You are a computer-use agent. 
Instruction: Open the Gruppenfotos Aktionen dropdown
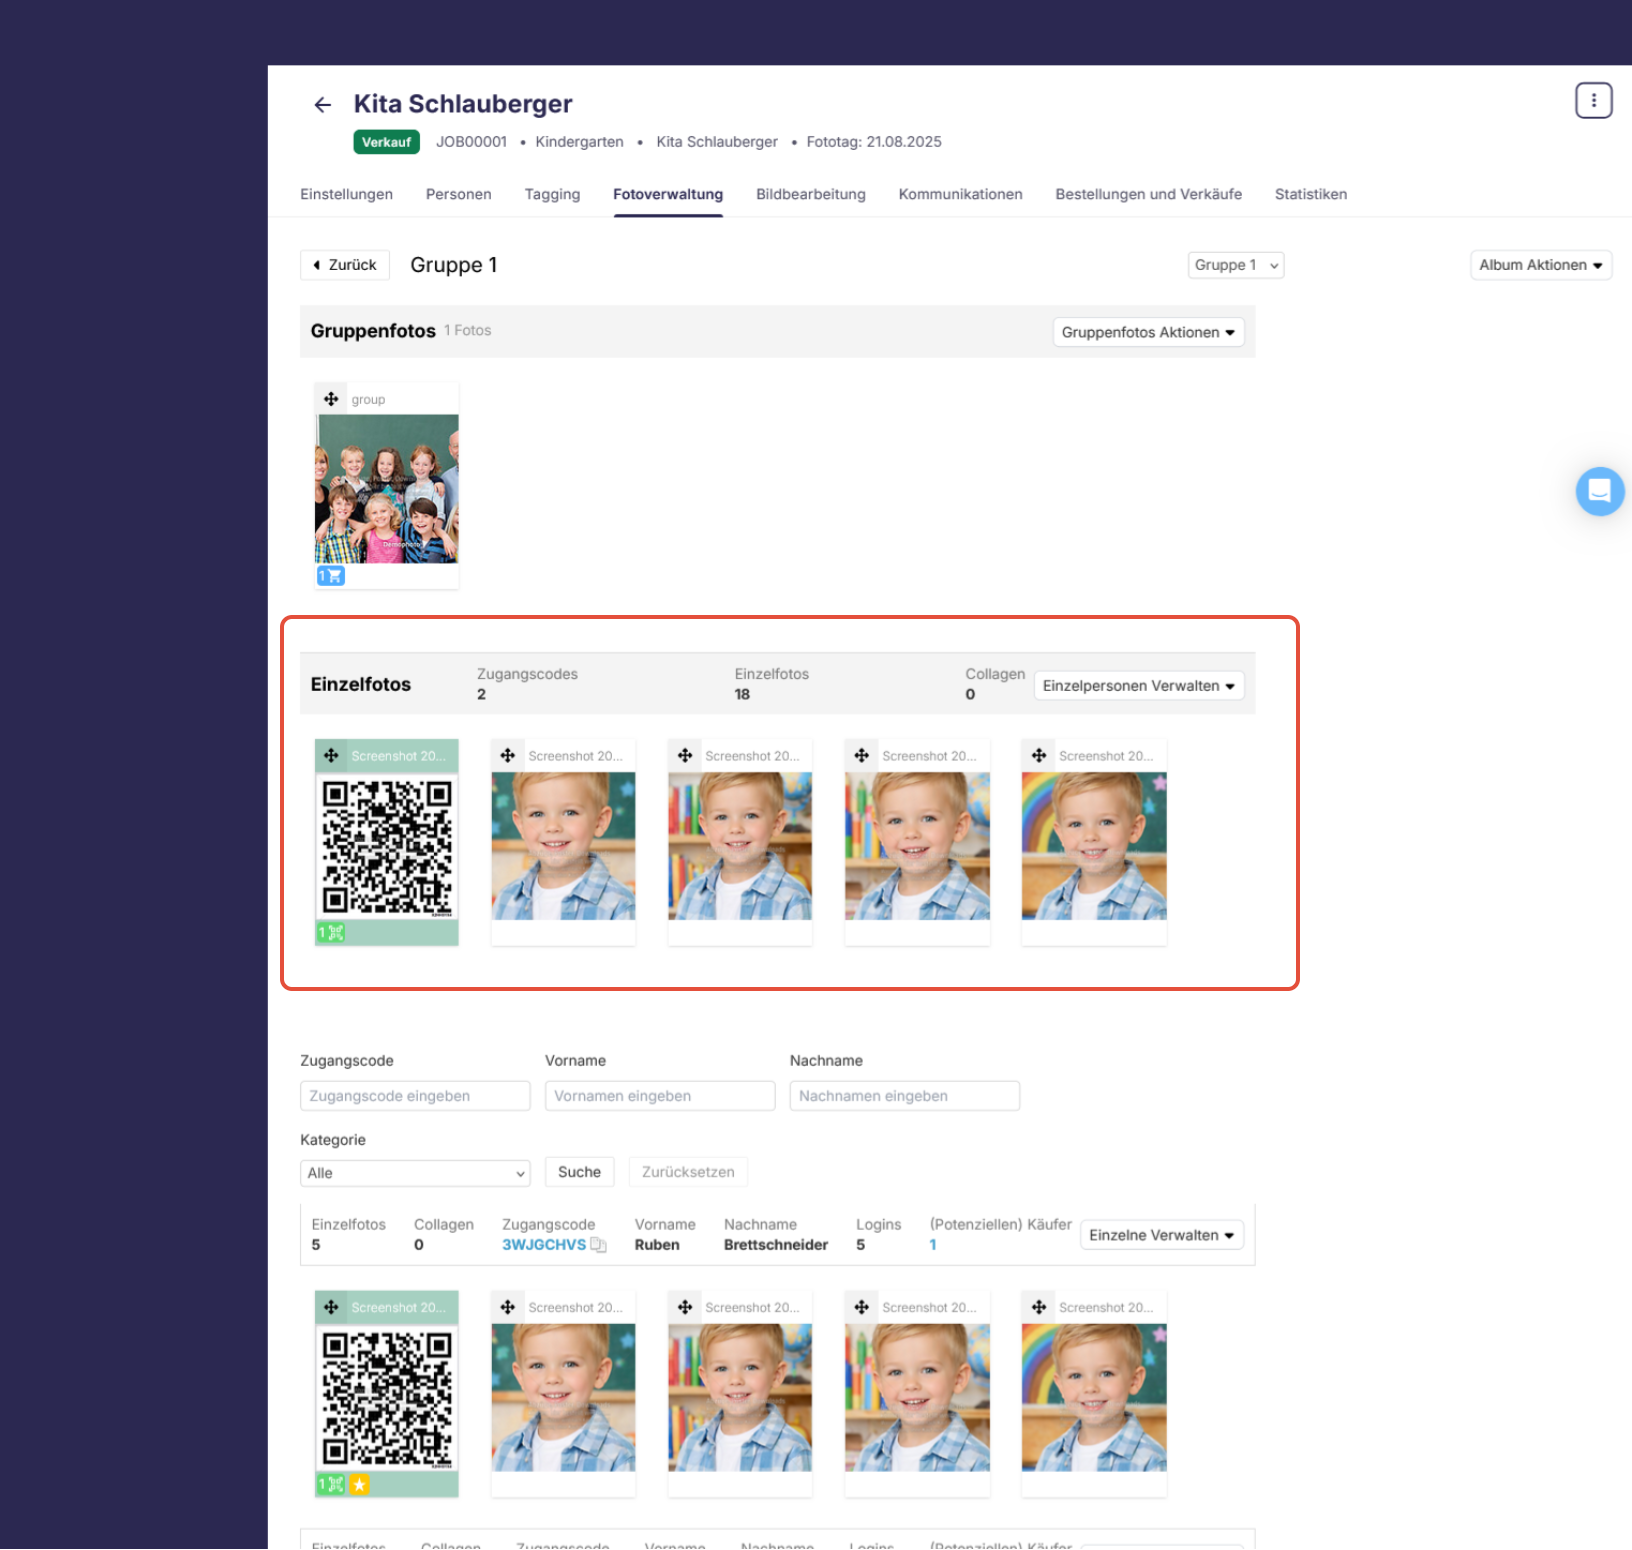pos(1148,332)
